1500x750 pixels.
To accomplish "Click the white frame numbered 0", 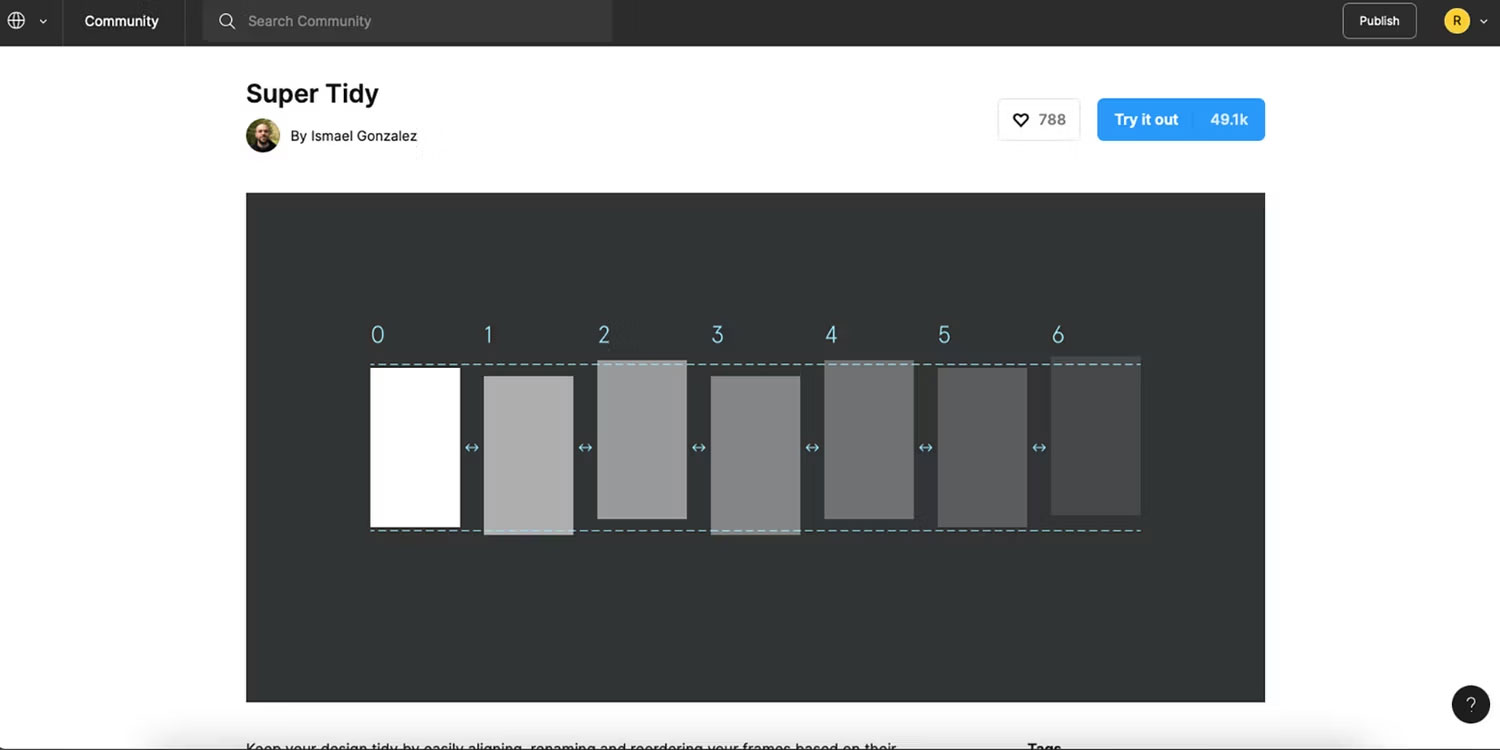I will click(x=415, y=447).
